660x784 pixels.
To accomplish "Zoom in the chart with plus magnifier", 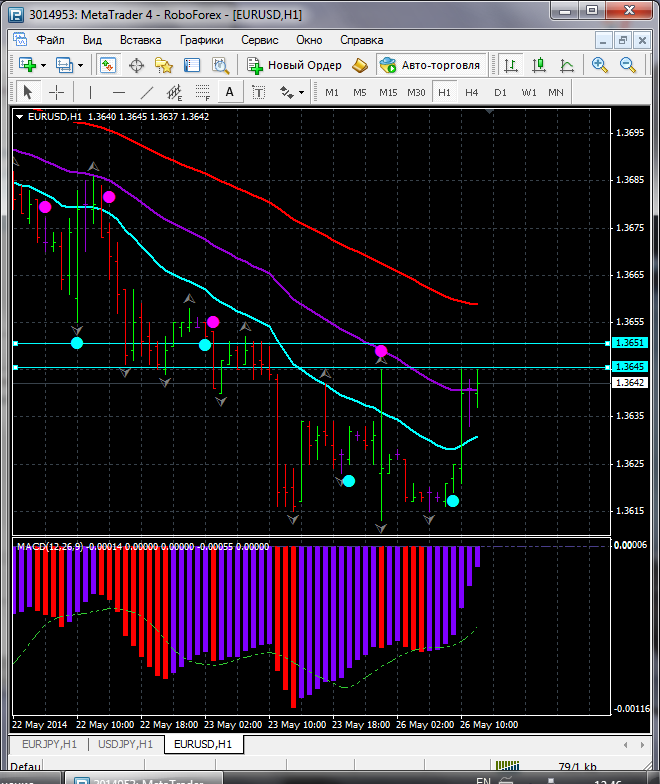I will (600, 65).
